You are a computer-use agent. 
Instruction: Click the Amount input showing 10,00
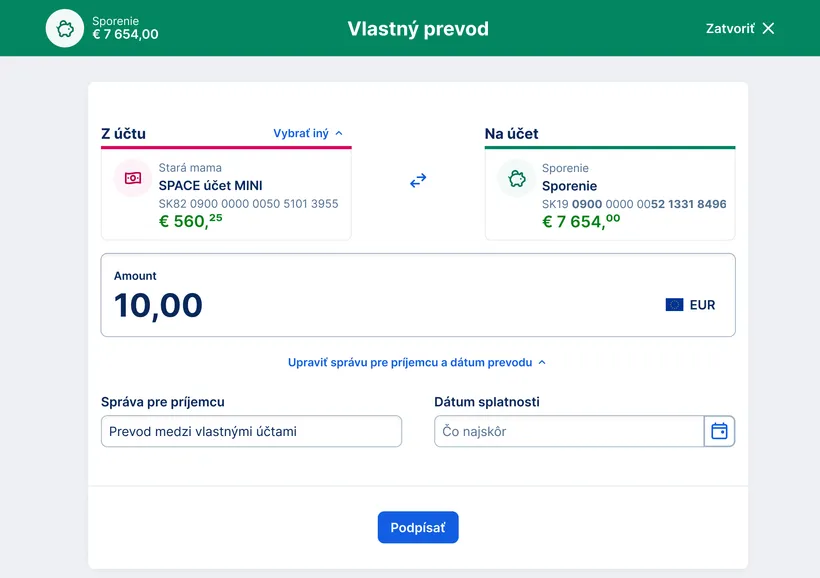tap(158, 305)
